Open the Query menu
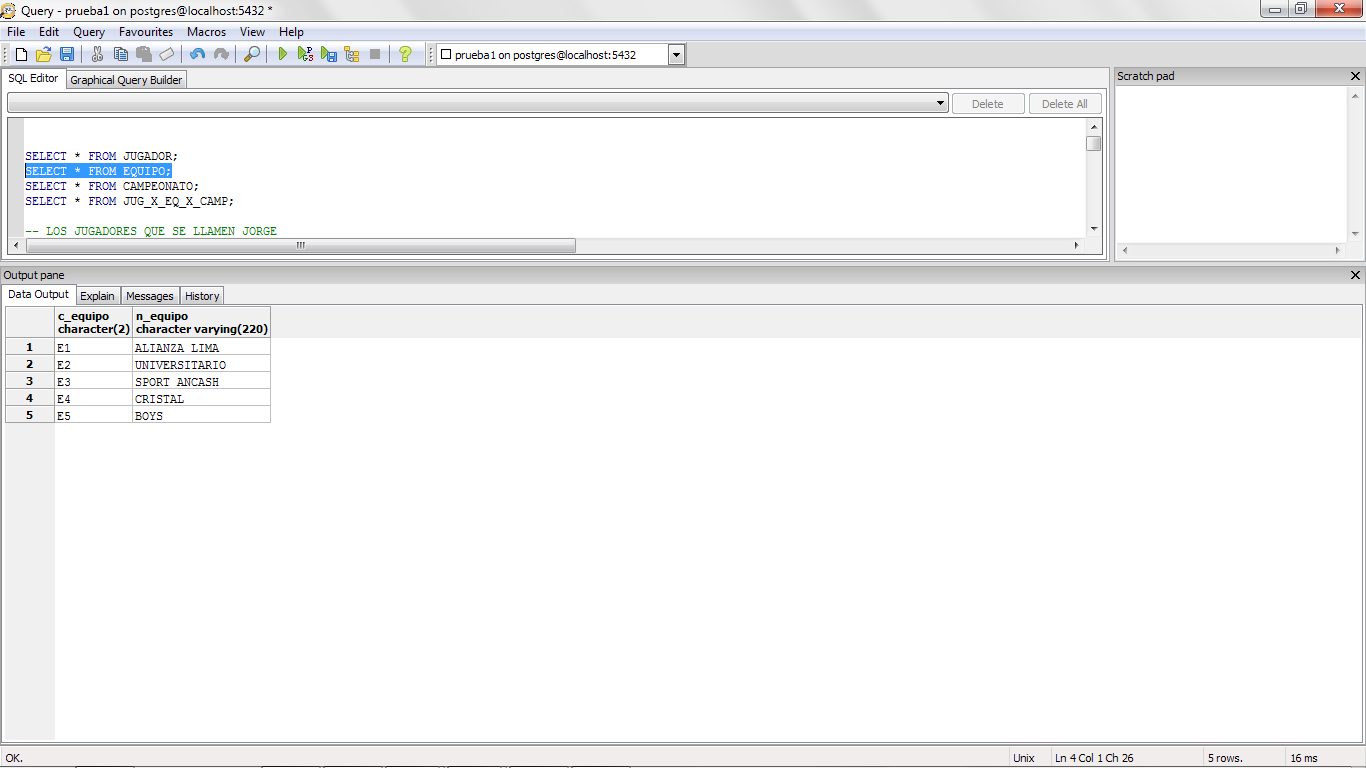 88,32
